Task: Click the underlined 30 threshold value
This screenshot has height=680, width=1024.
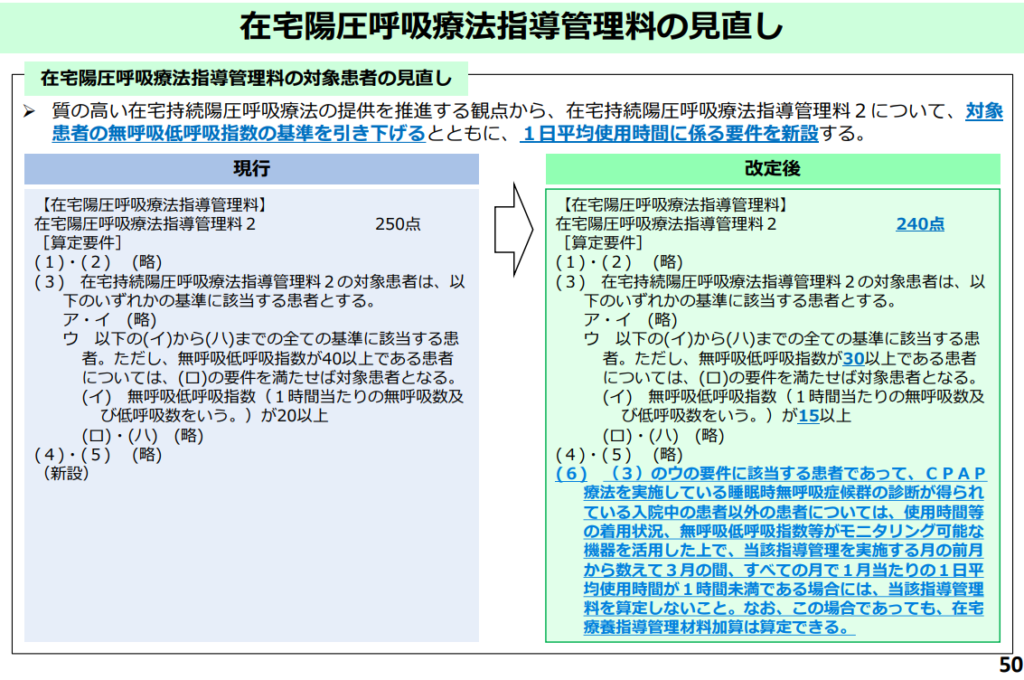Action: coord(853,359)
